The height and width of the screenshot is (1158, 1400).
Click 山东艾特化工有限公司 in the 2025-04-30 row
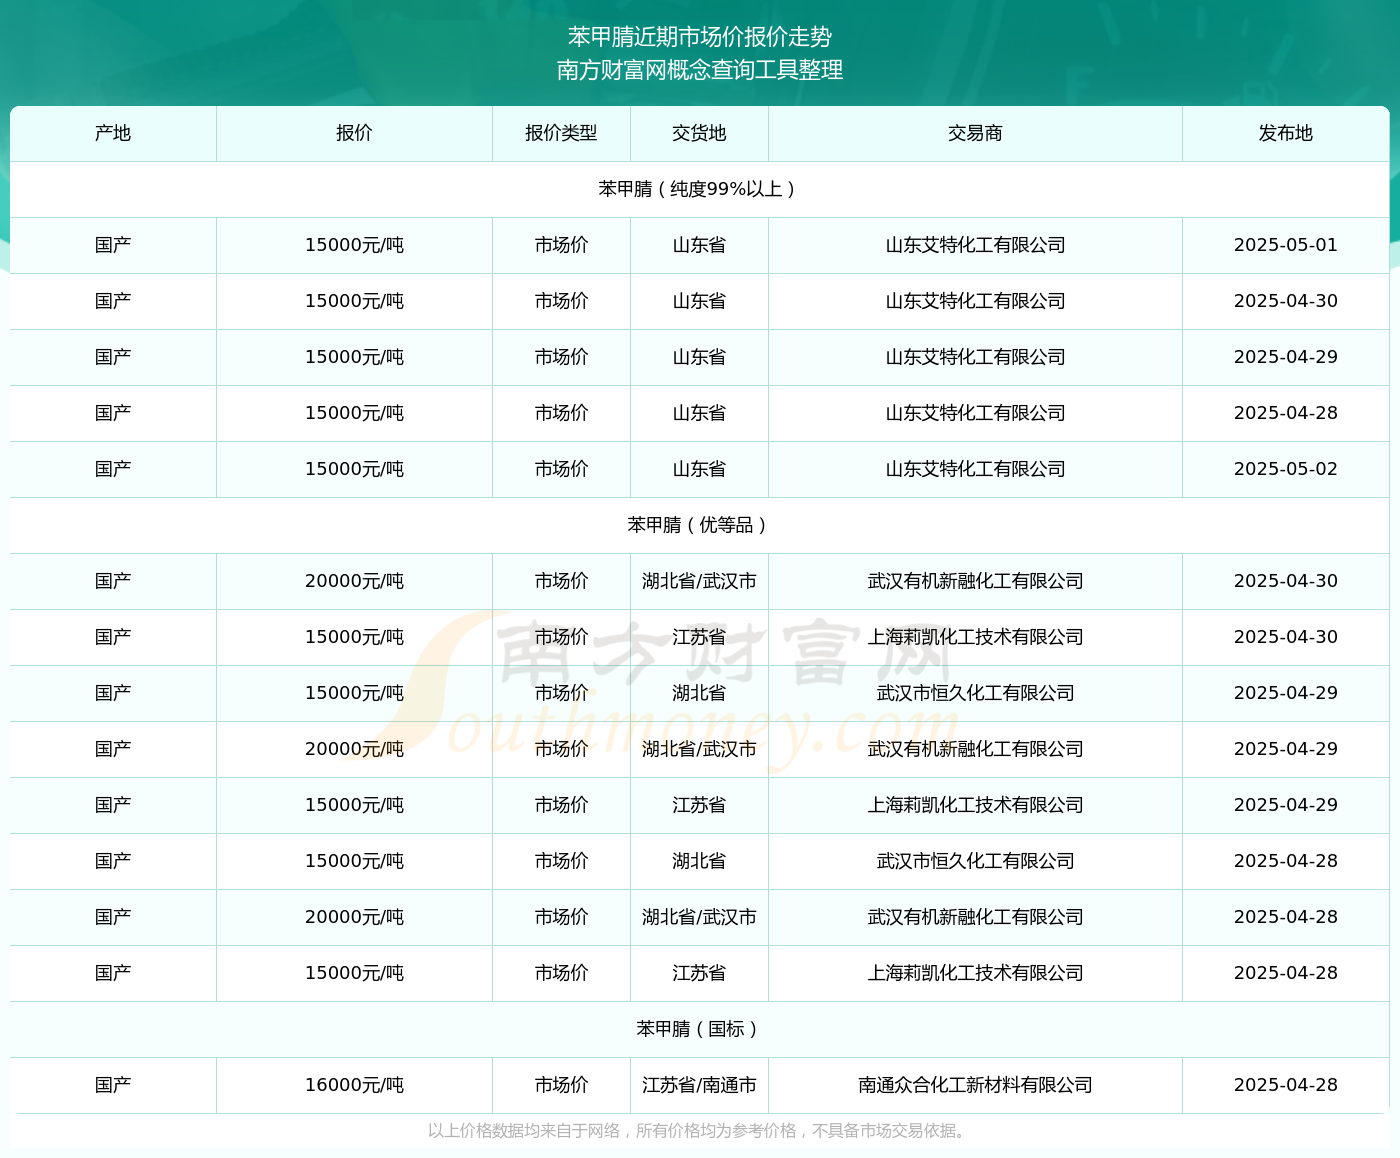(975, 301)
